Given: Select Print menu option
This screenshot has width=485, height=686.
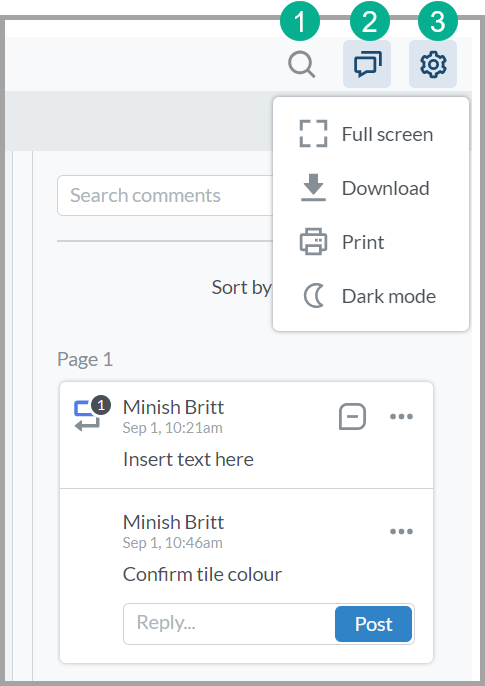Looking at the screenshot, I should pyautogui.click(x=371, y=242).
